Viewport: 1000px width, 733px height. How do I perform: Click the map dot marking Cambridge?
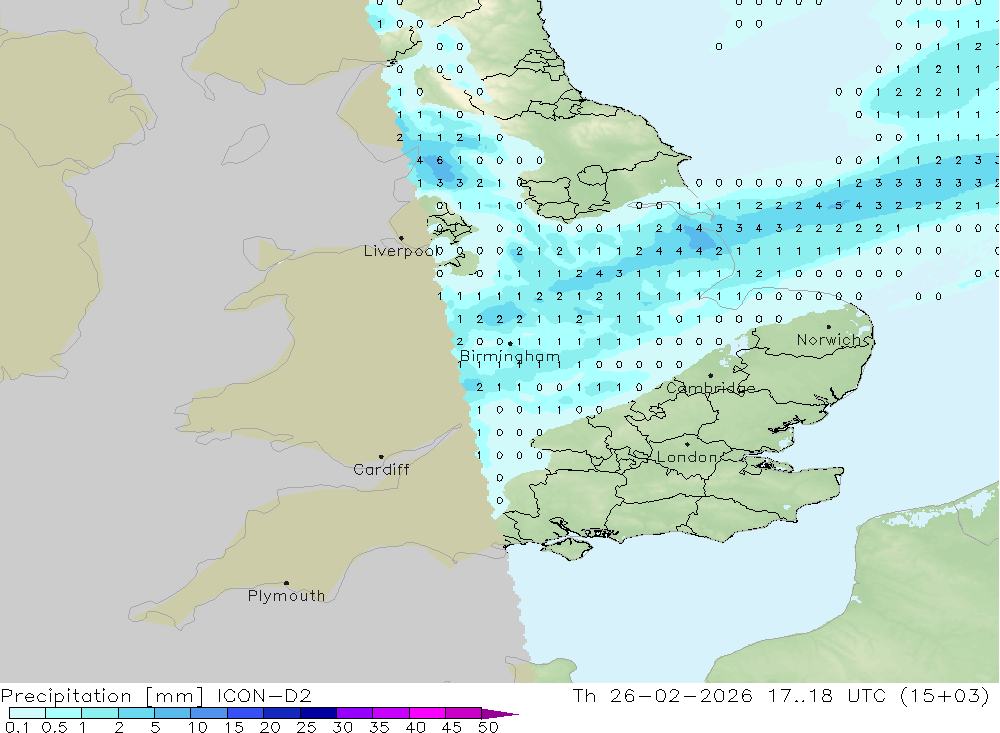pos(710,376)
